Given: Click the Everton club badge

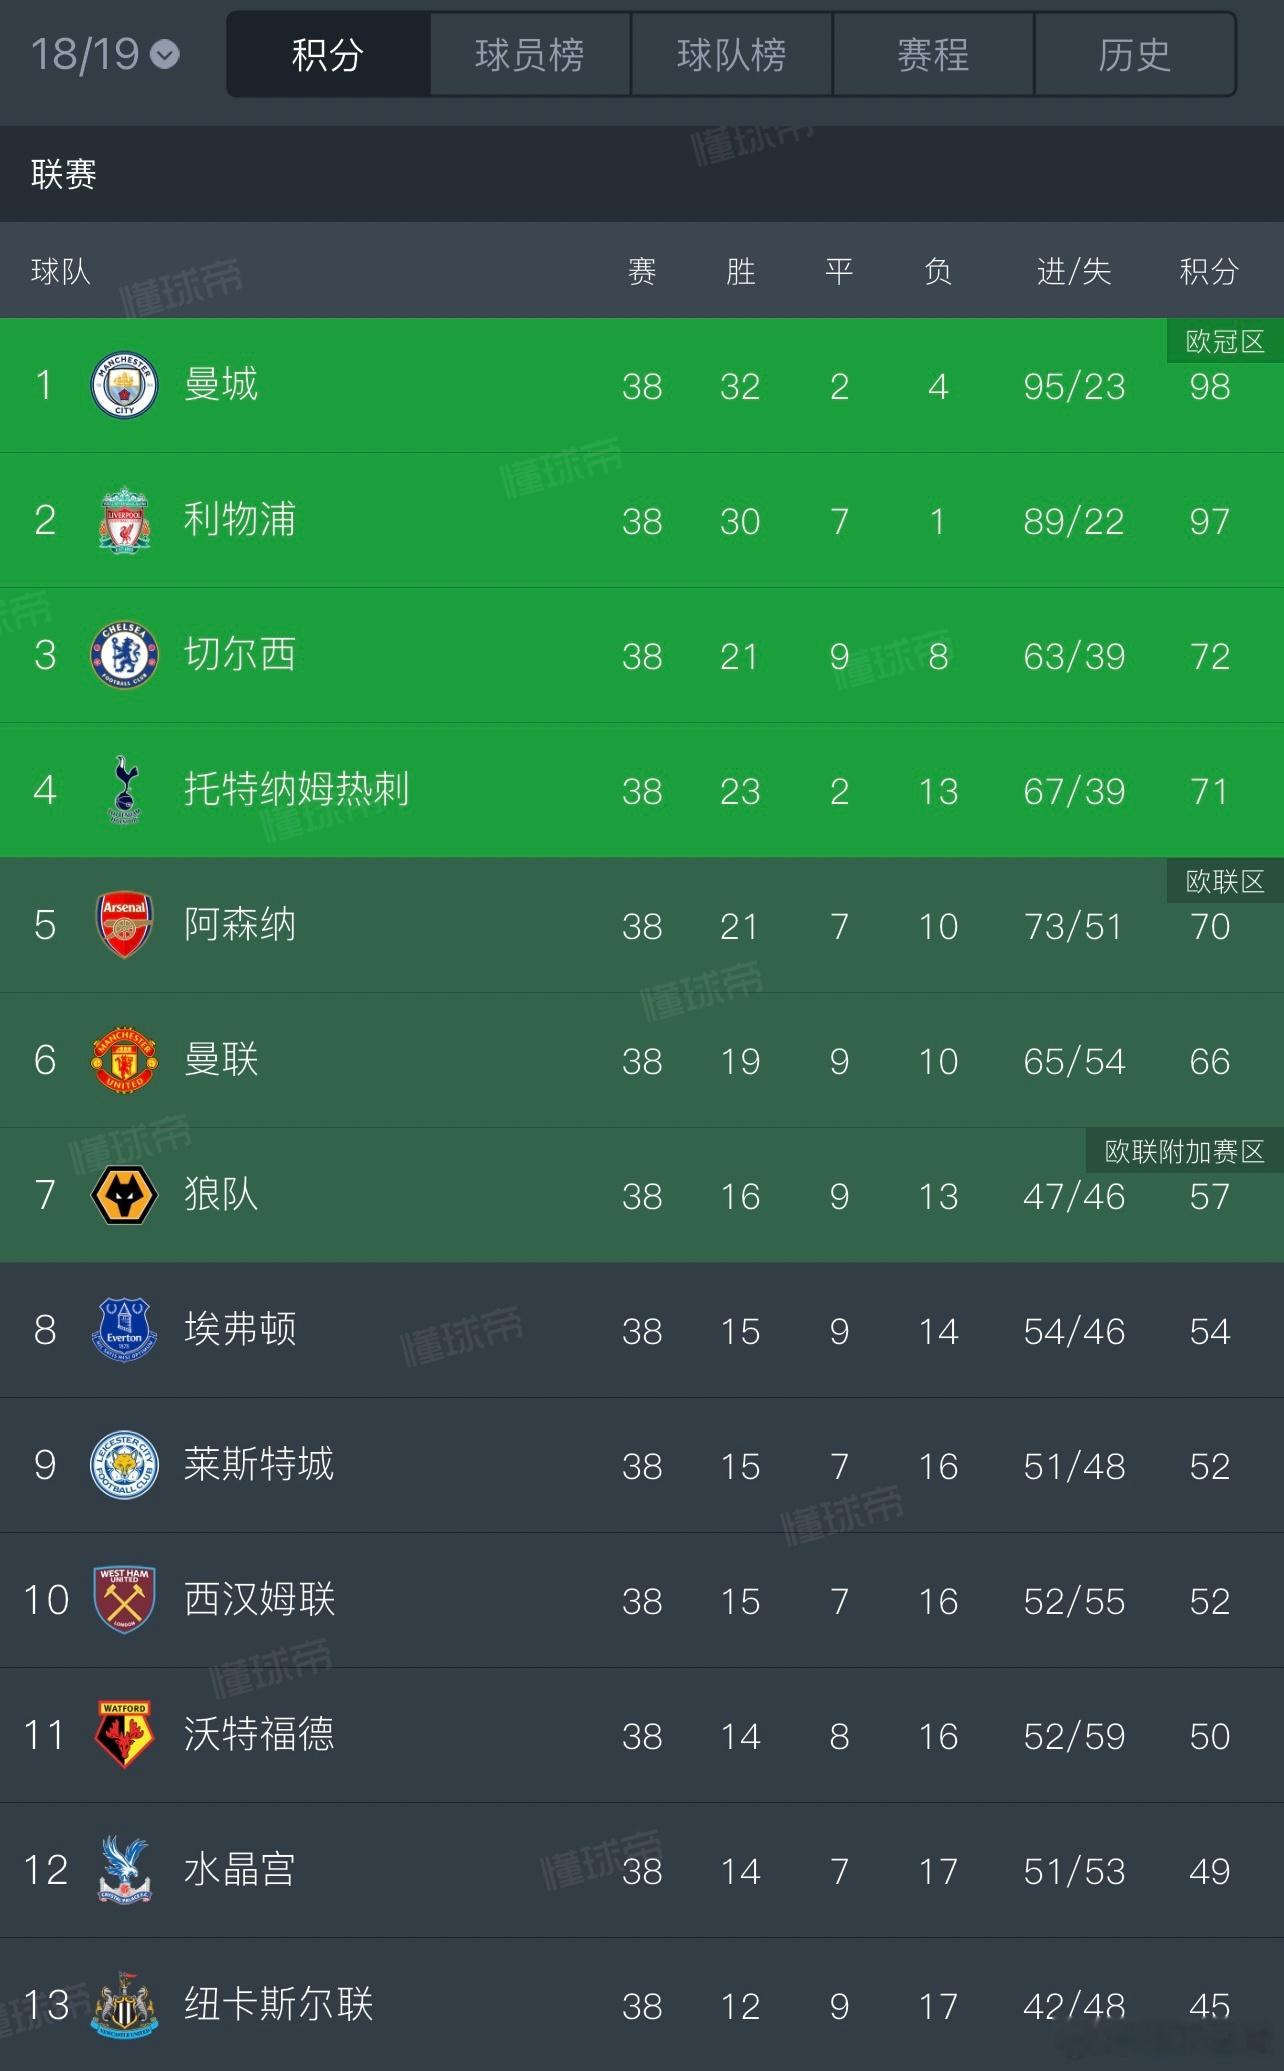Looking at the screenshot, I should coord(124,1330).
